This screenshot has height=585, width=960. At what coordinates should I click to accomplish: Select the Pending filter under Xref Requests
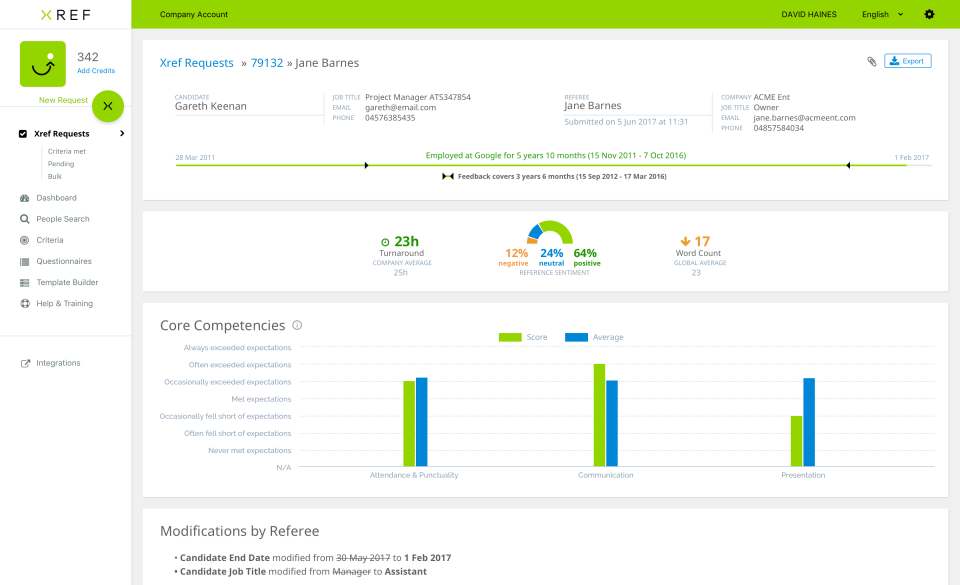(x=62, y=164)
